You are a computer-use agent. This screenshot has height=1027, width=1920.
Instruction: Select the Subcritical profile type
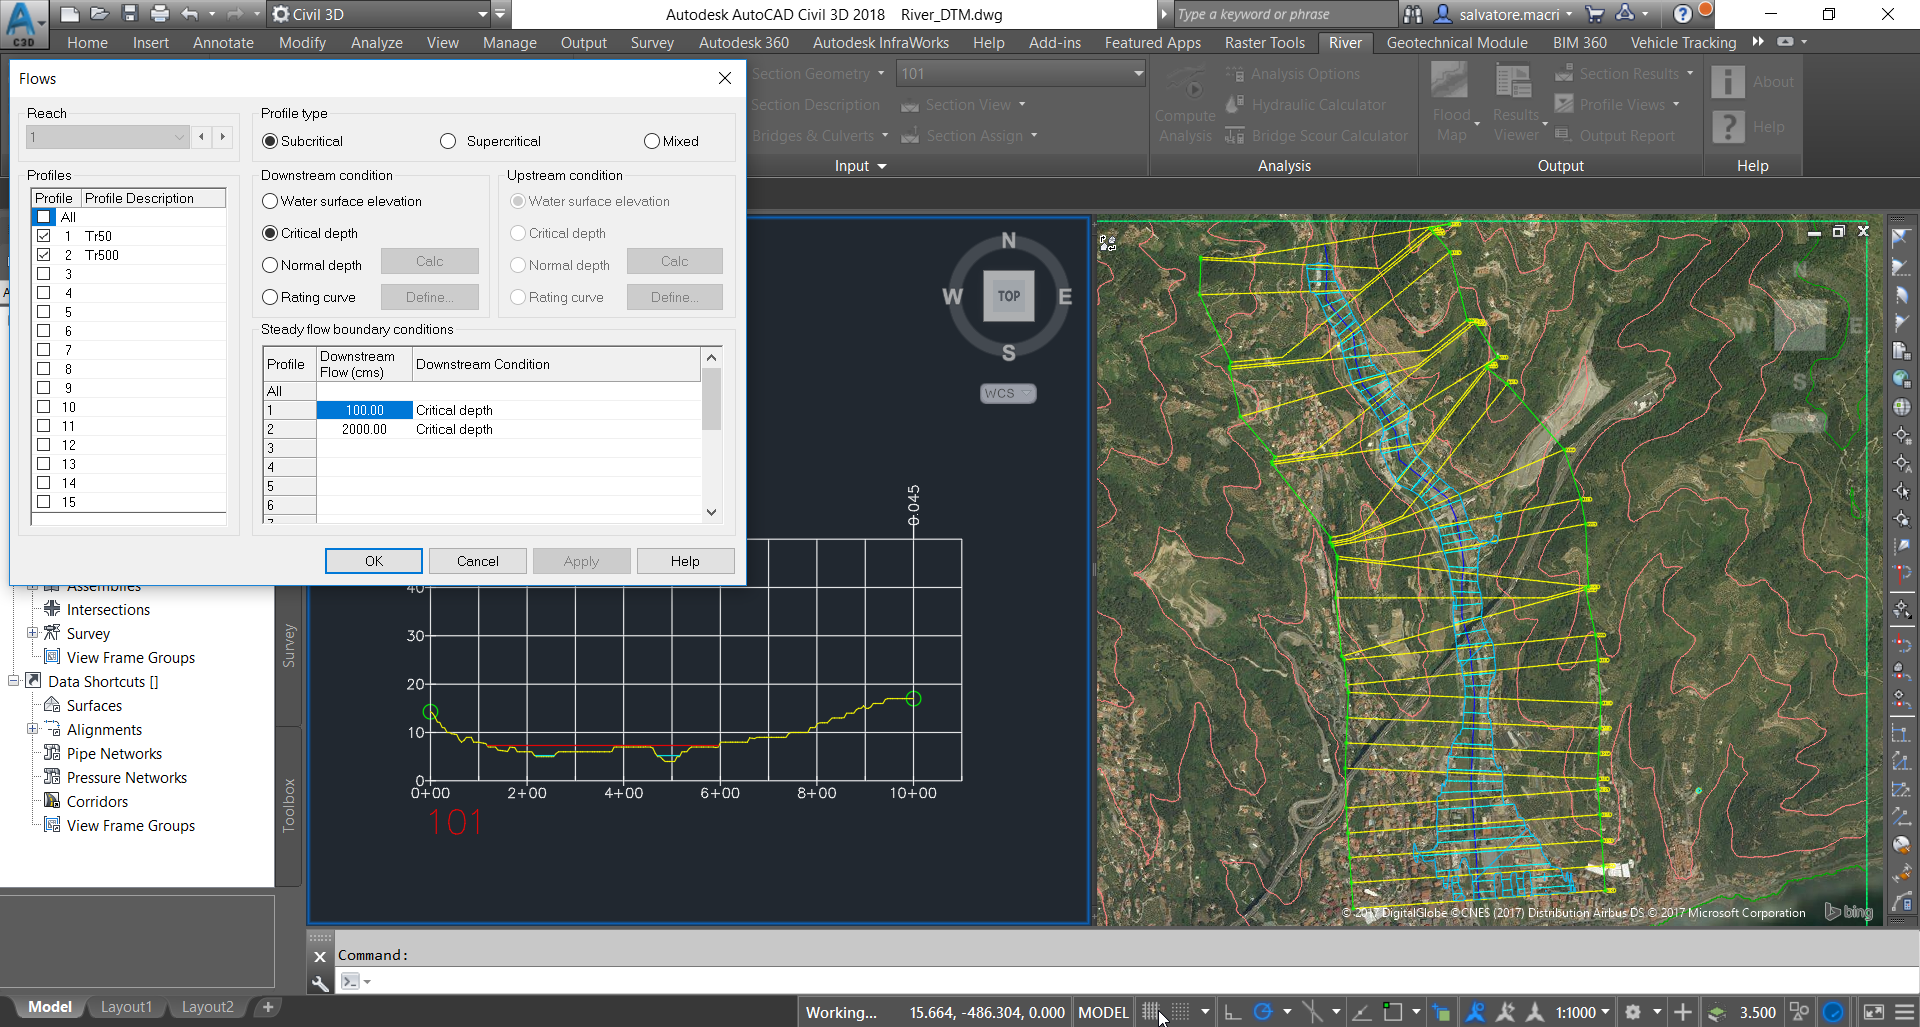point(269,141)
